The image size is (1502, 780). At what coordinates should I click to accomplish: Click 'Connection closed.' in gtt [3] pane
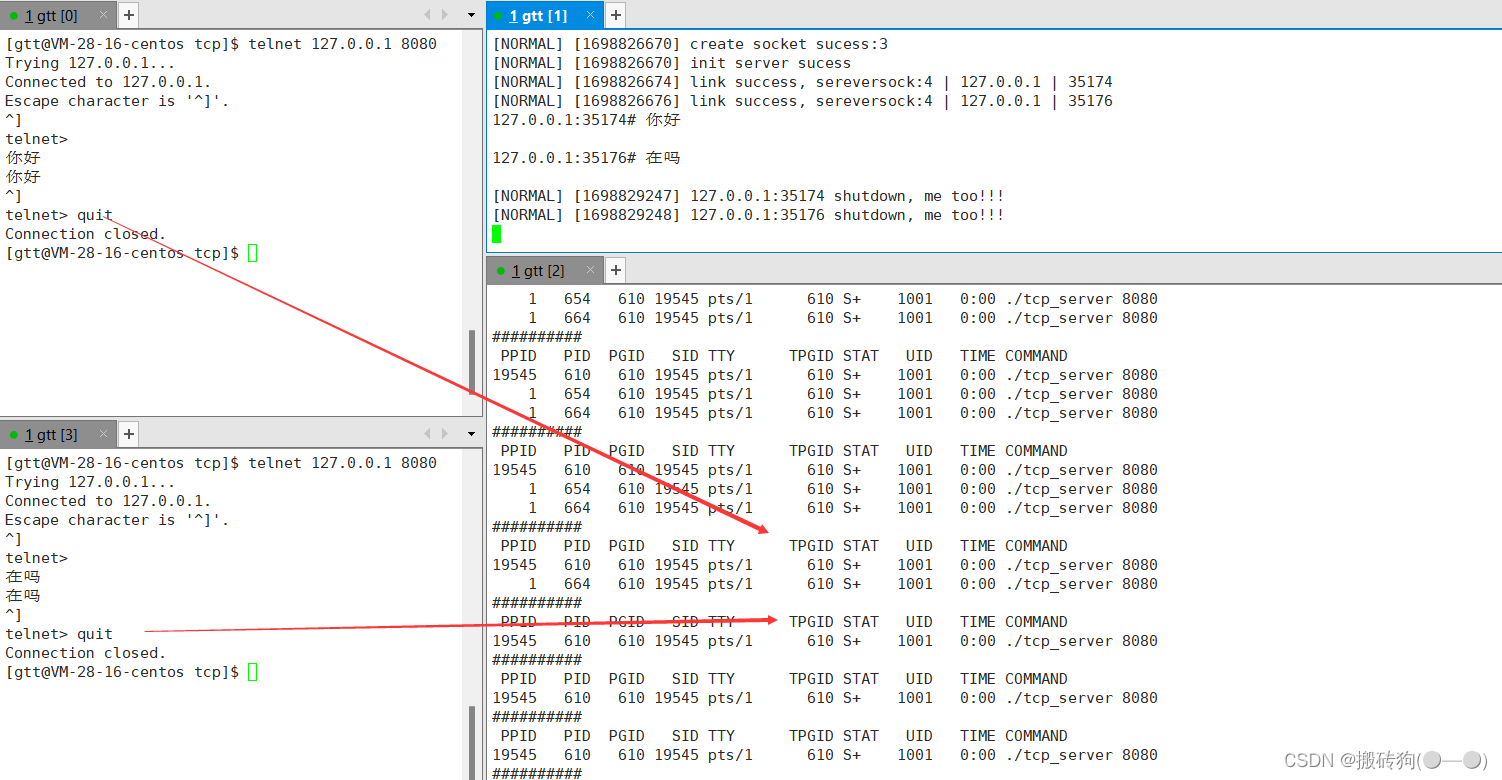[x=86, y=653]
